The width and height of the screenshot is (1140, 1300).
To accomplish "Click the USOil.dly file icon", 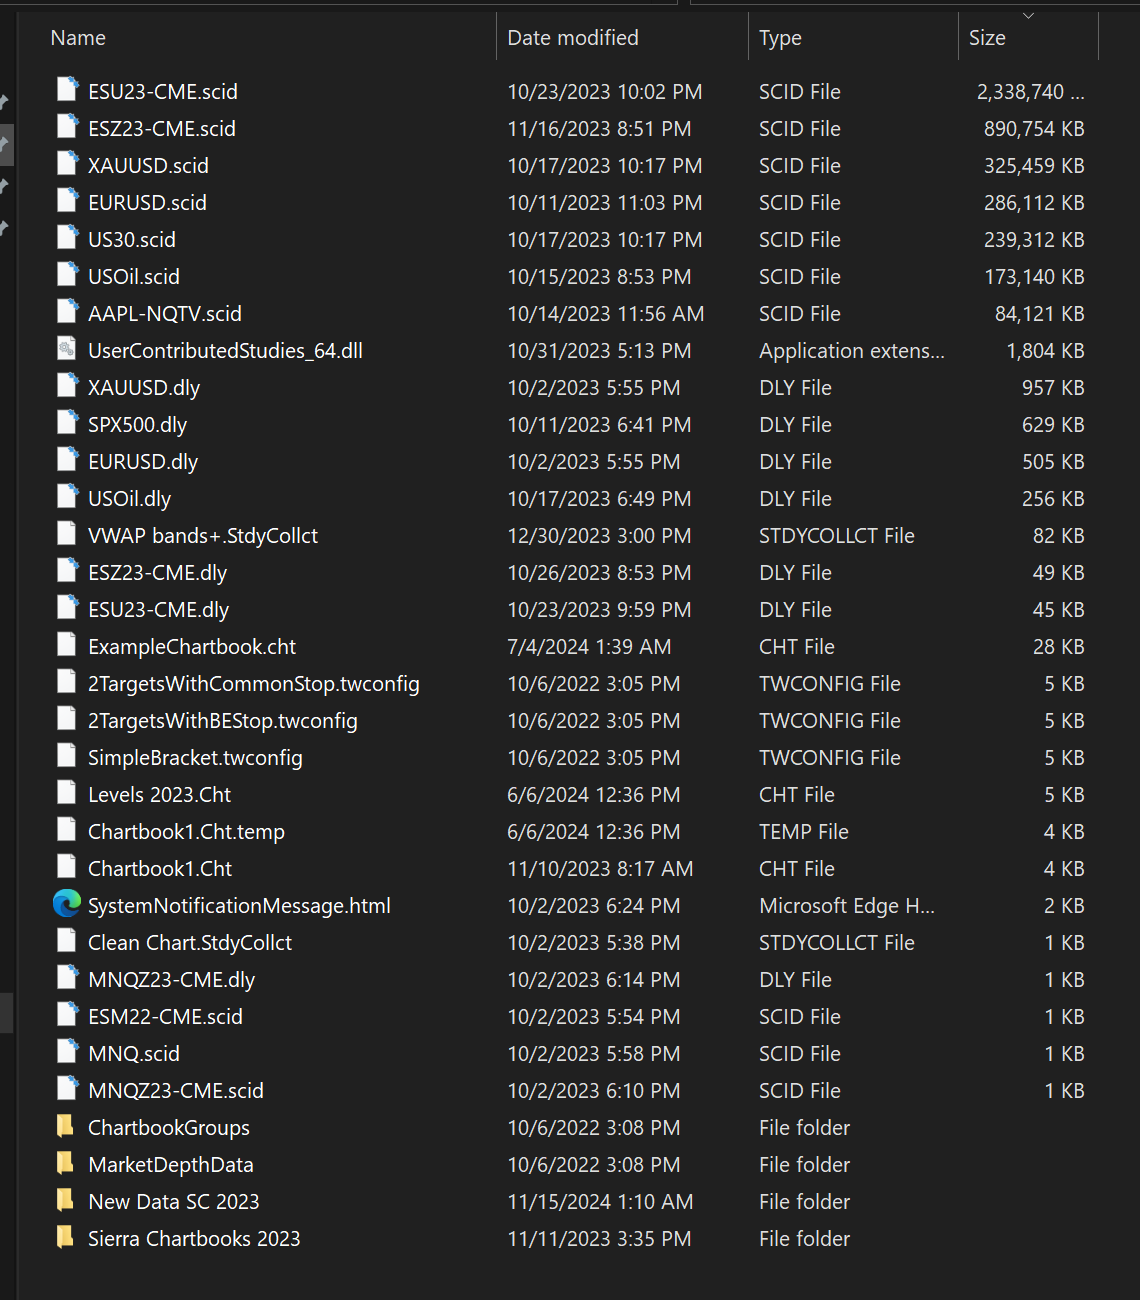I will 67,497.
